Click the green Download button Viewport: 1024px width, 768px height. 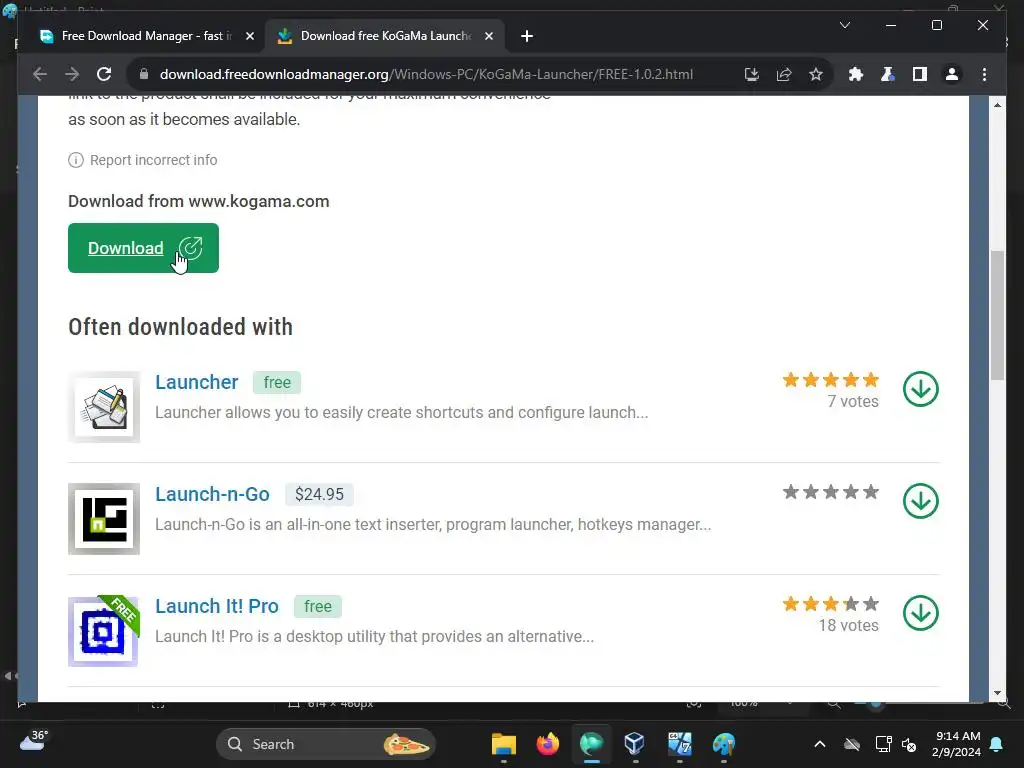point(143,248)
